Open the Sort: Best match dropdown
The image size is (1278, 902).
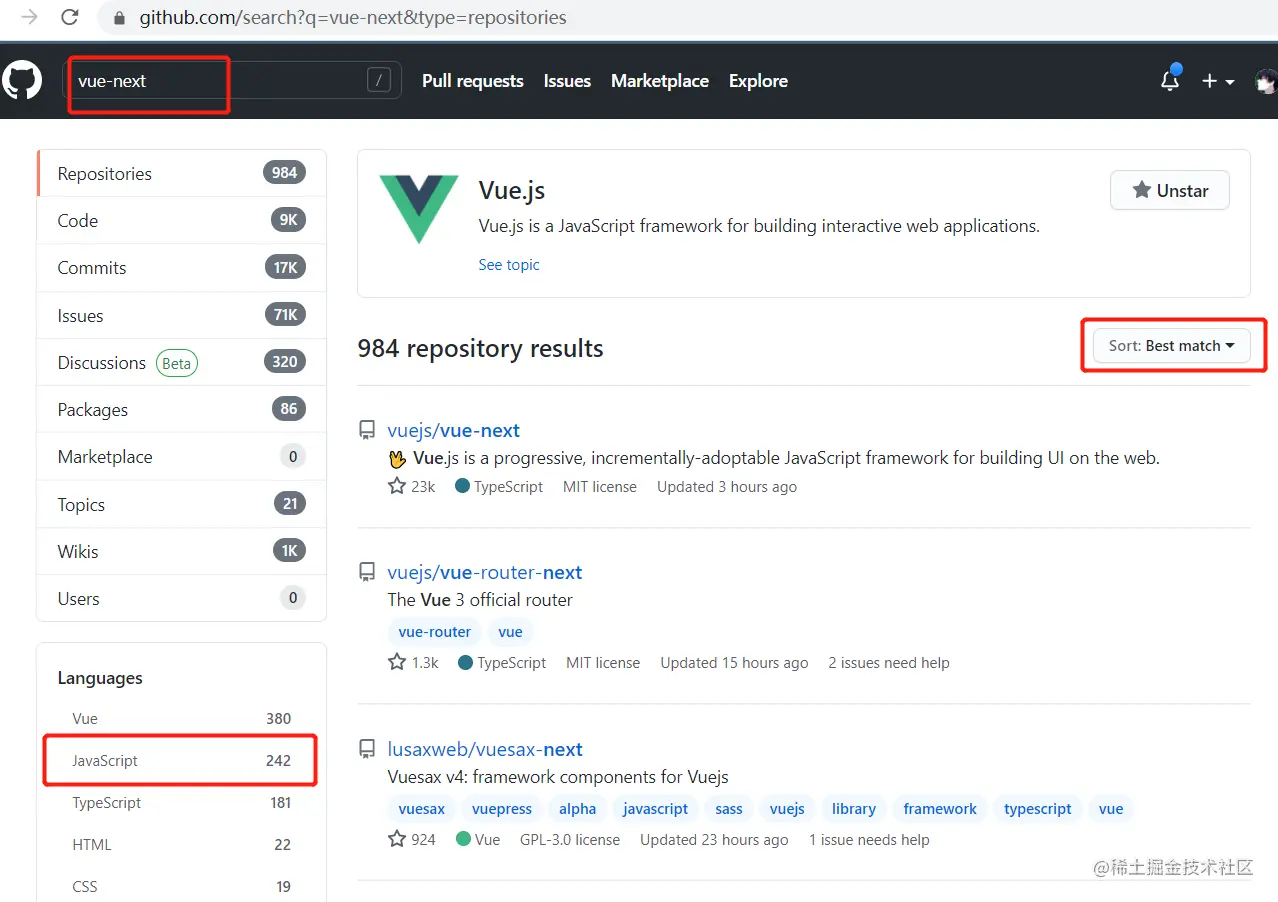click(1170, 345)
